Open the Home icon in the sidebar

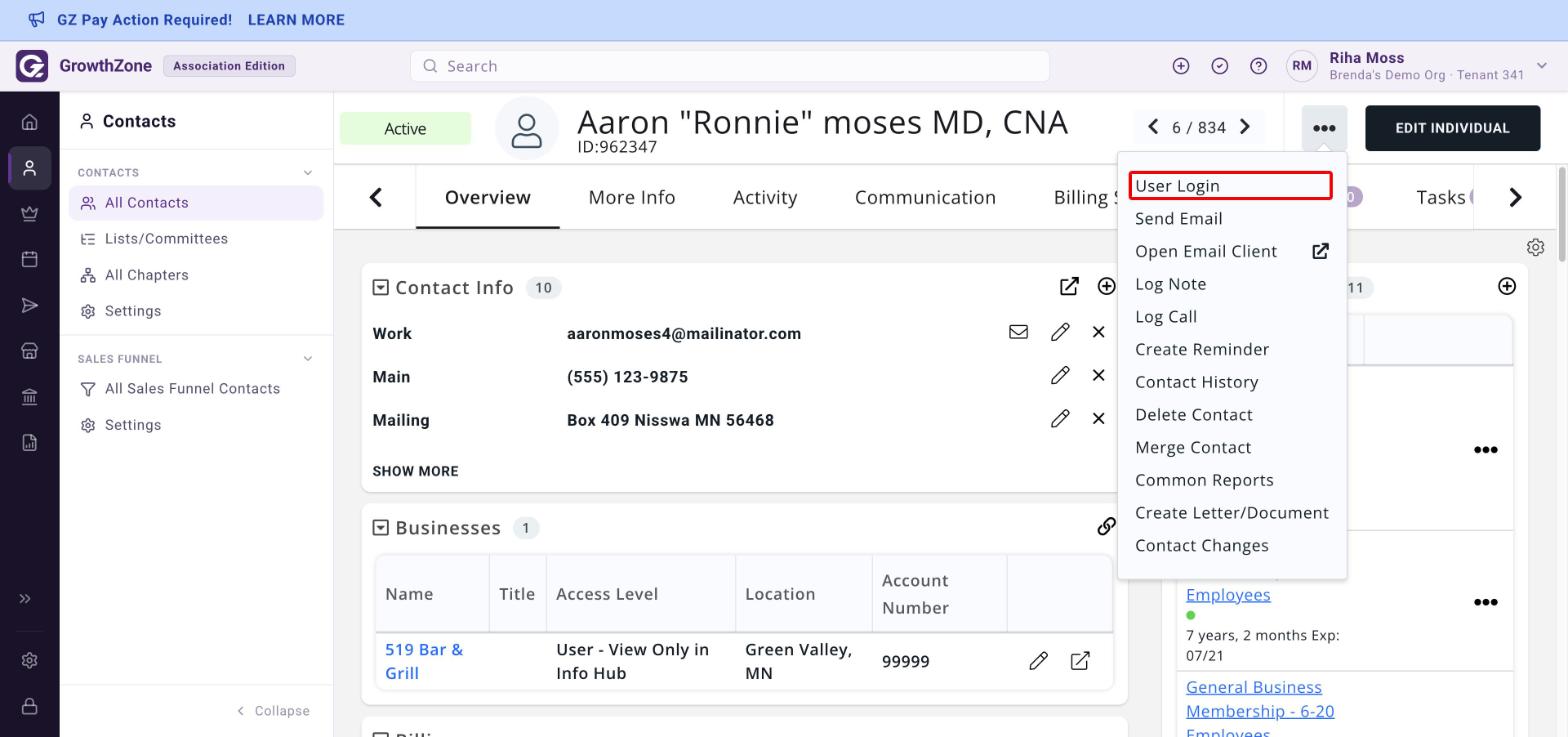[x=30, y=122]
